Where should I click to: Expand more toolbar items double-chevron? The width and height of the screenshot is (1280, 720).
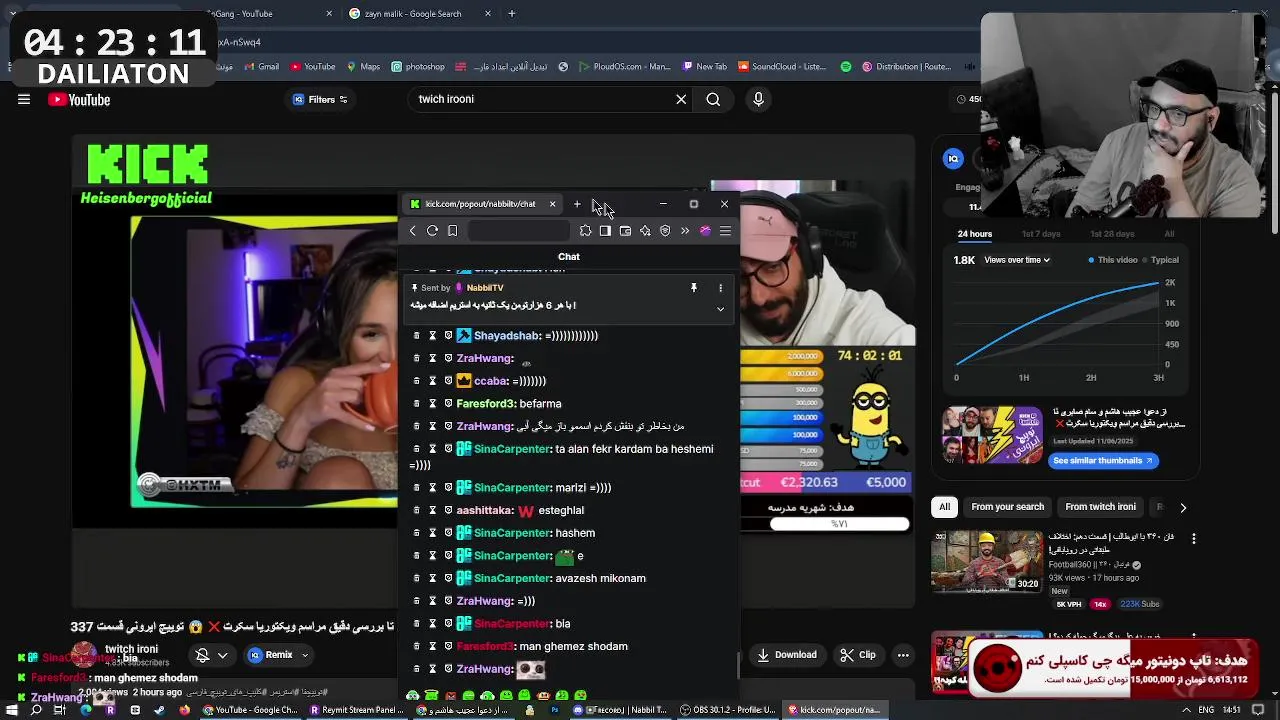[685, 231]
